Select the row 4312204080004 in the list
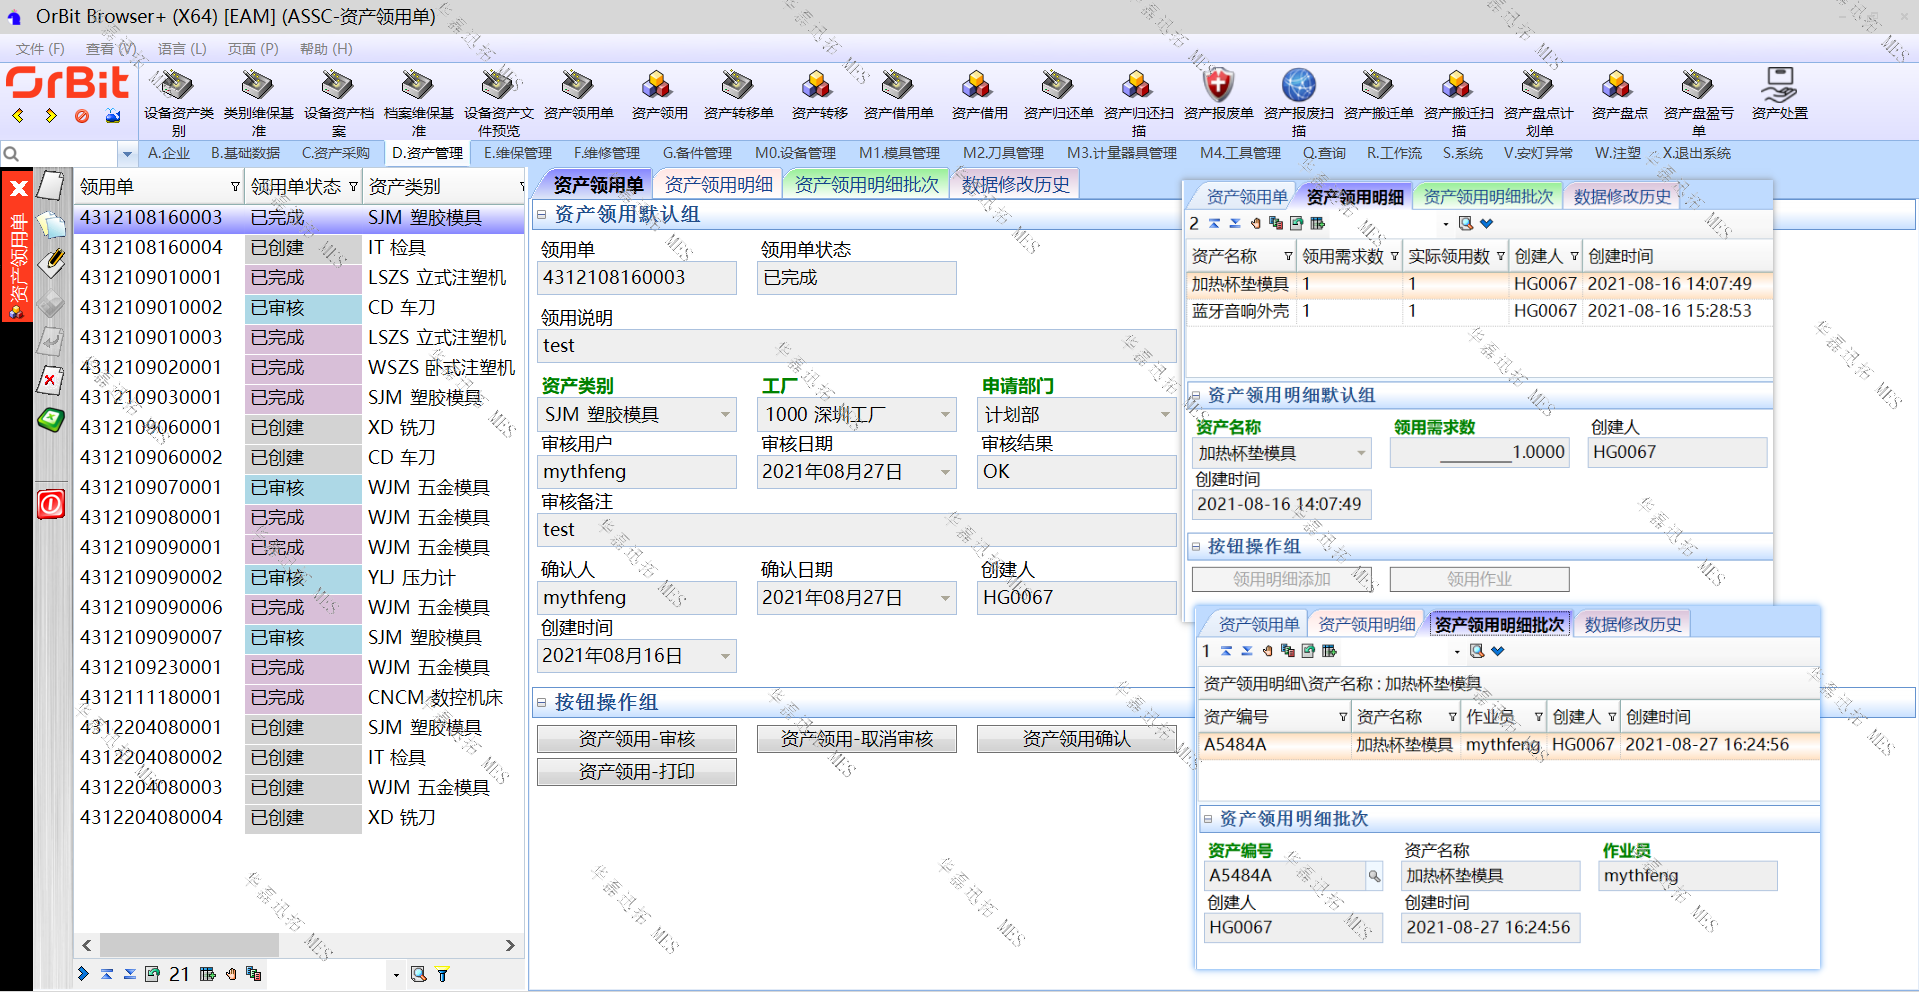This screenshot has height=992, width=1919. pos(299,818)
